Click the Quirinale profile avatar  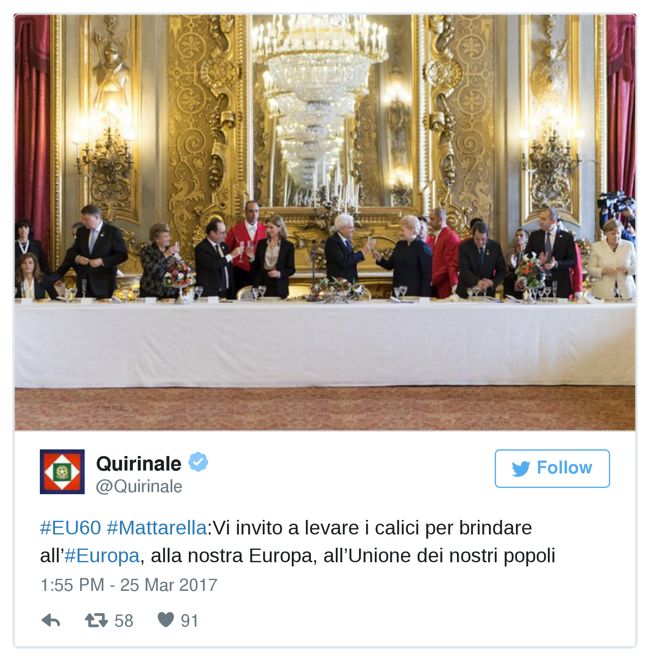(x=62, y=471)
